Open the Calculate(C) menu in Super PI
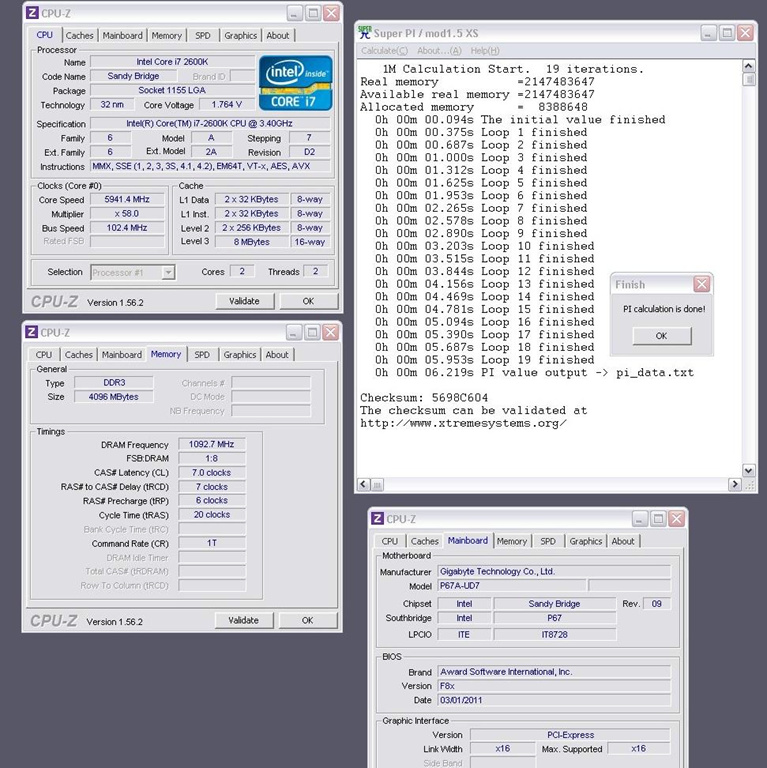The image size is (767, 768). pyautogui.click(x=384, y=50)
